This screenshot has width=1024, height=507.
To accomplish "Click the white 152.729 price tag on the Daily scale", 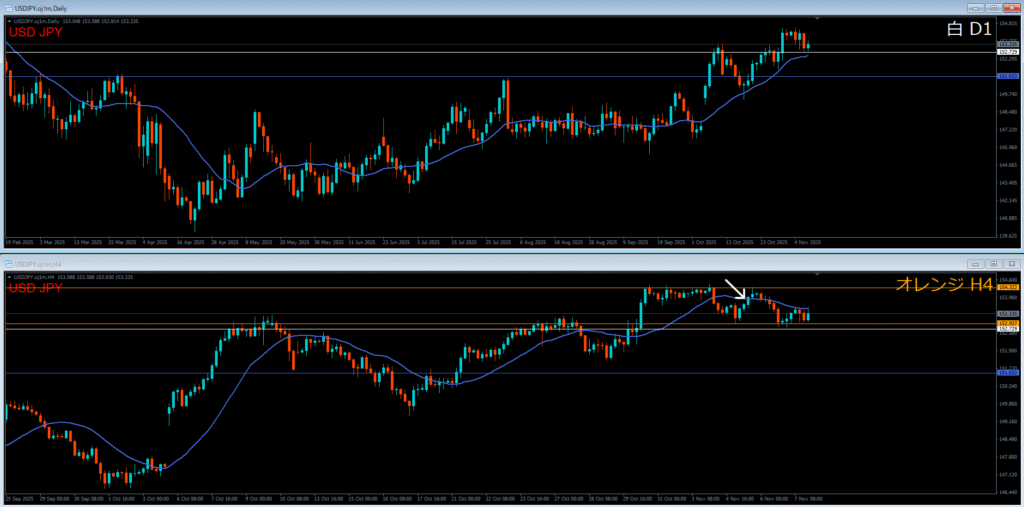I will pyautogui.click(x=1008, y=51).
